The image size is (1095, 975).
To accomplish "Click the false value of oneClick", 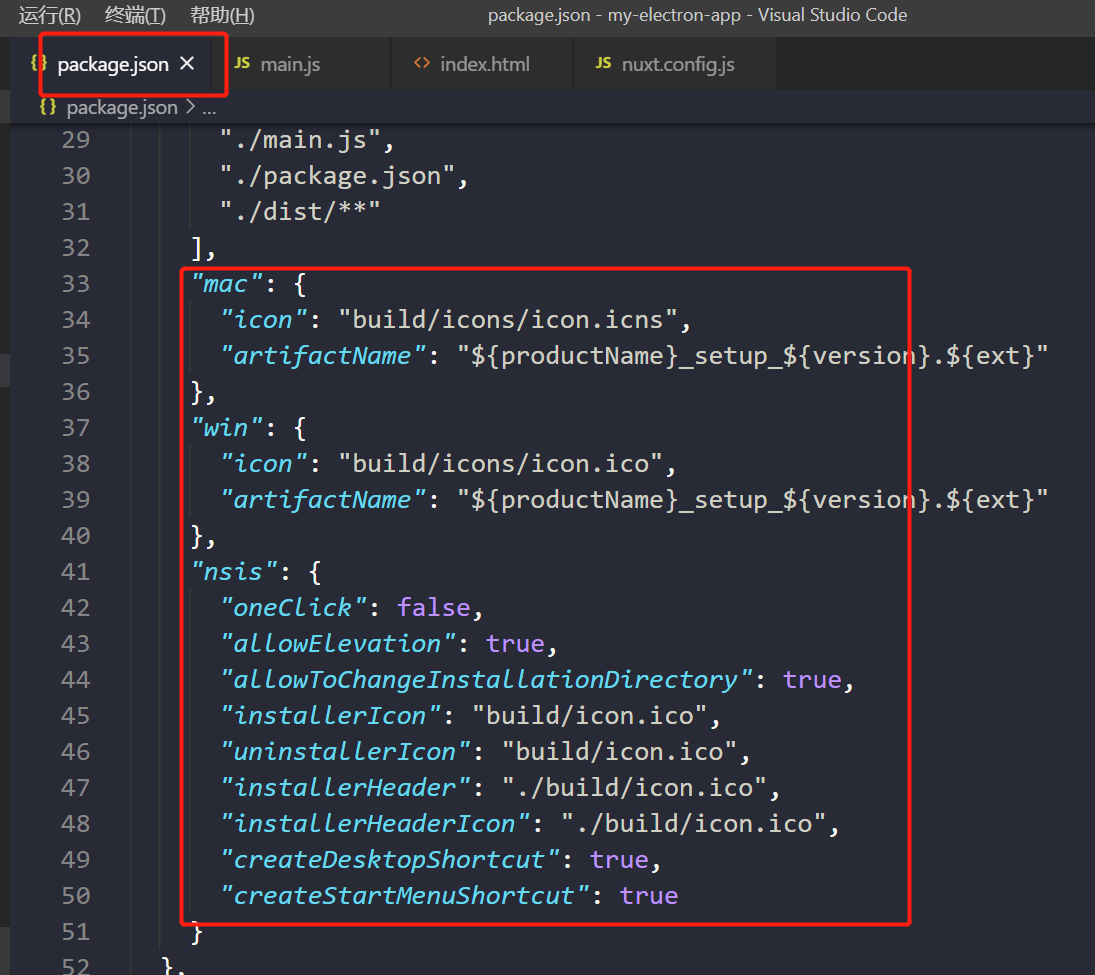I will pyautogui.click(x=434, y=608).
